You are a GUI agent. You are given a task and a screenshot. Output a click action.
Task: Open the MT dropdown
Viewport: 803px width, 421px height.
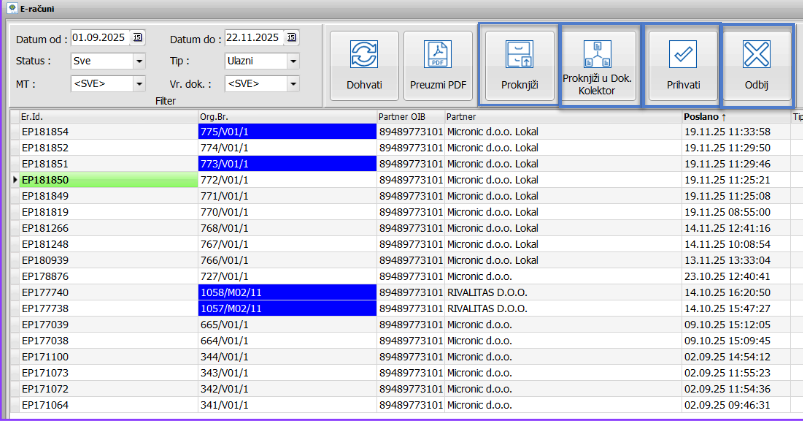tap(138, 83)
